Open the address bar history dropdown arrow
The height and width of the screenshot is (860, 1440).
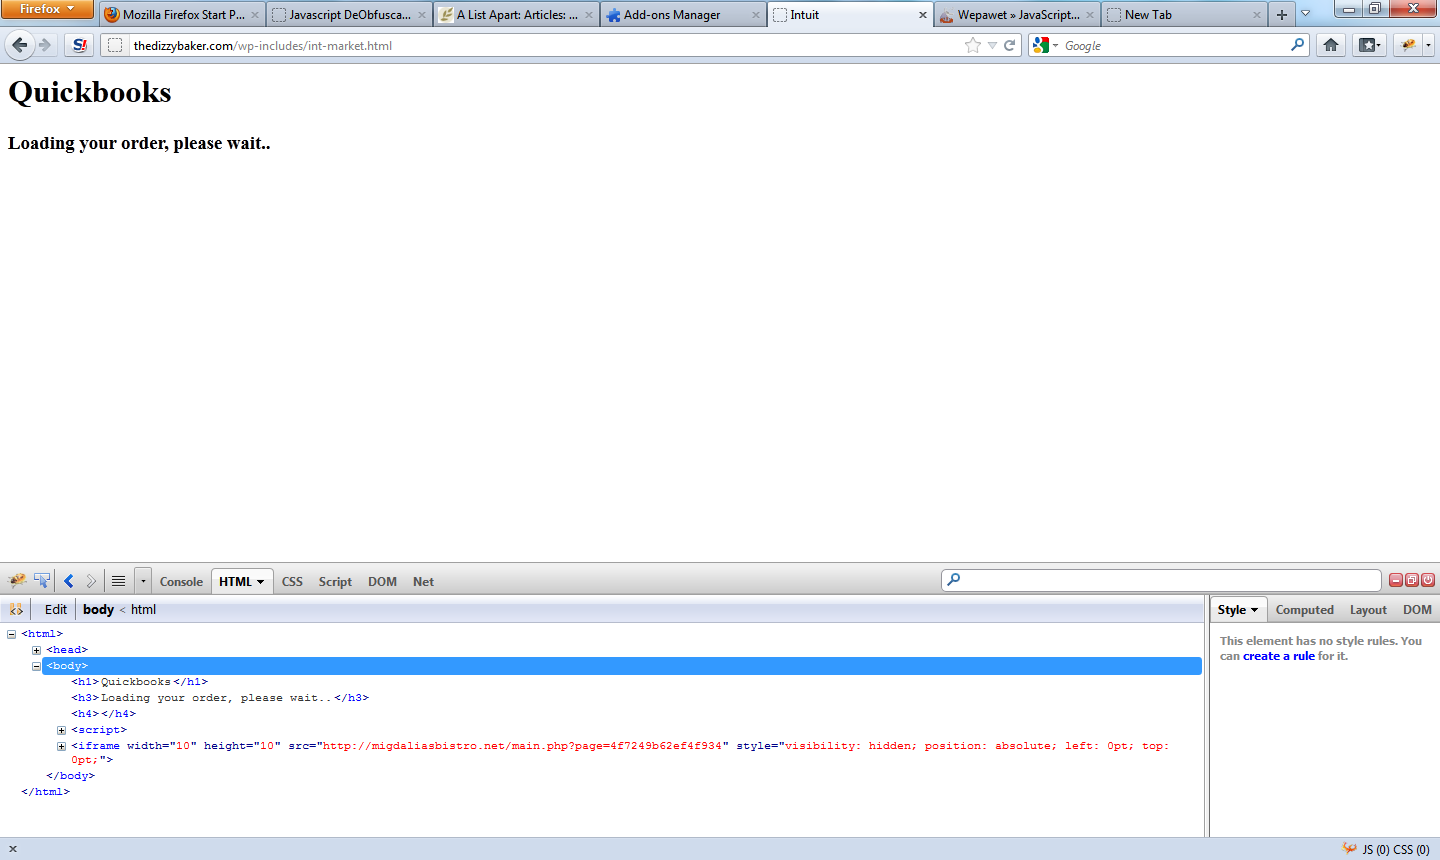coord(992,45)
